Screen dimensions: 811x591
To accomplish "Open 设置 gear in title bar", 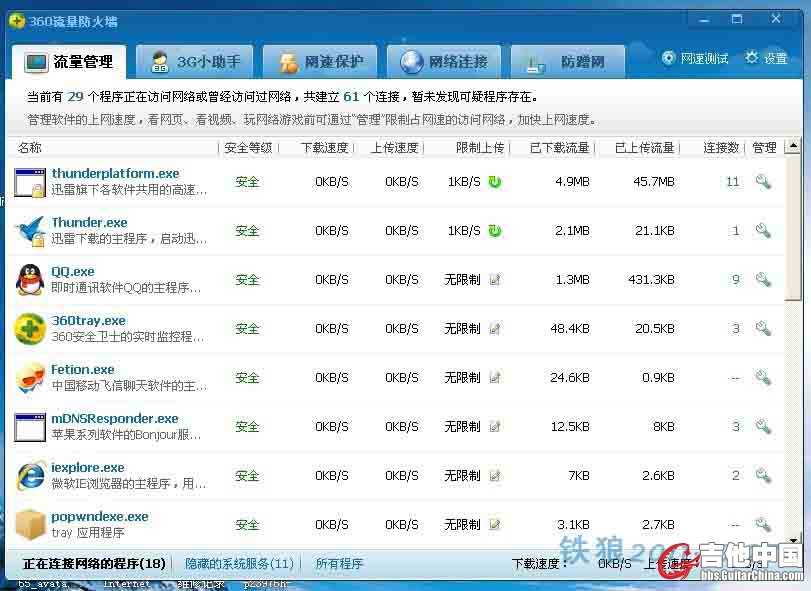I will [766, 59].
